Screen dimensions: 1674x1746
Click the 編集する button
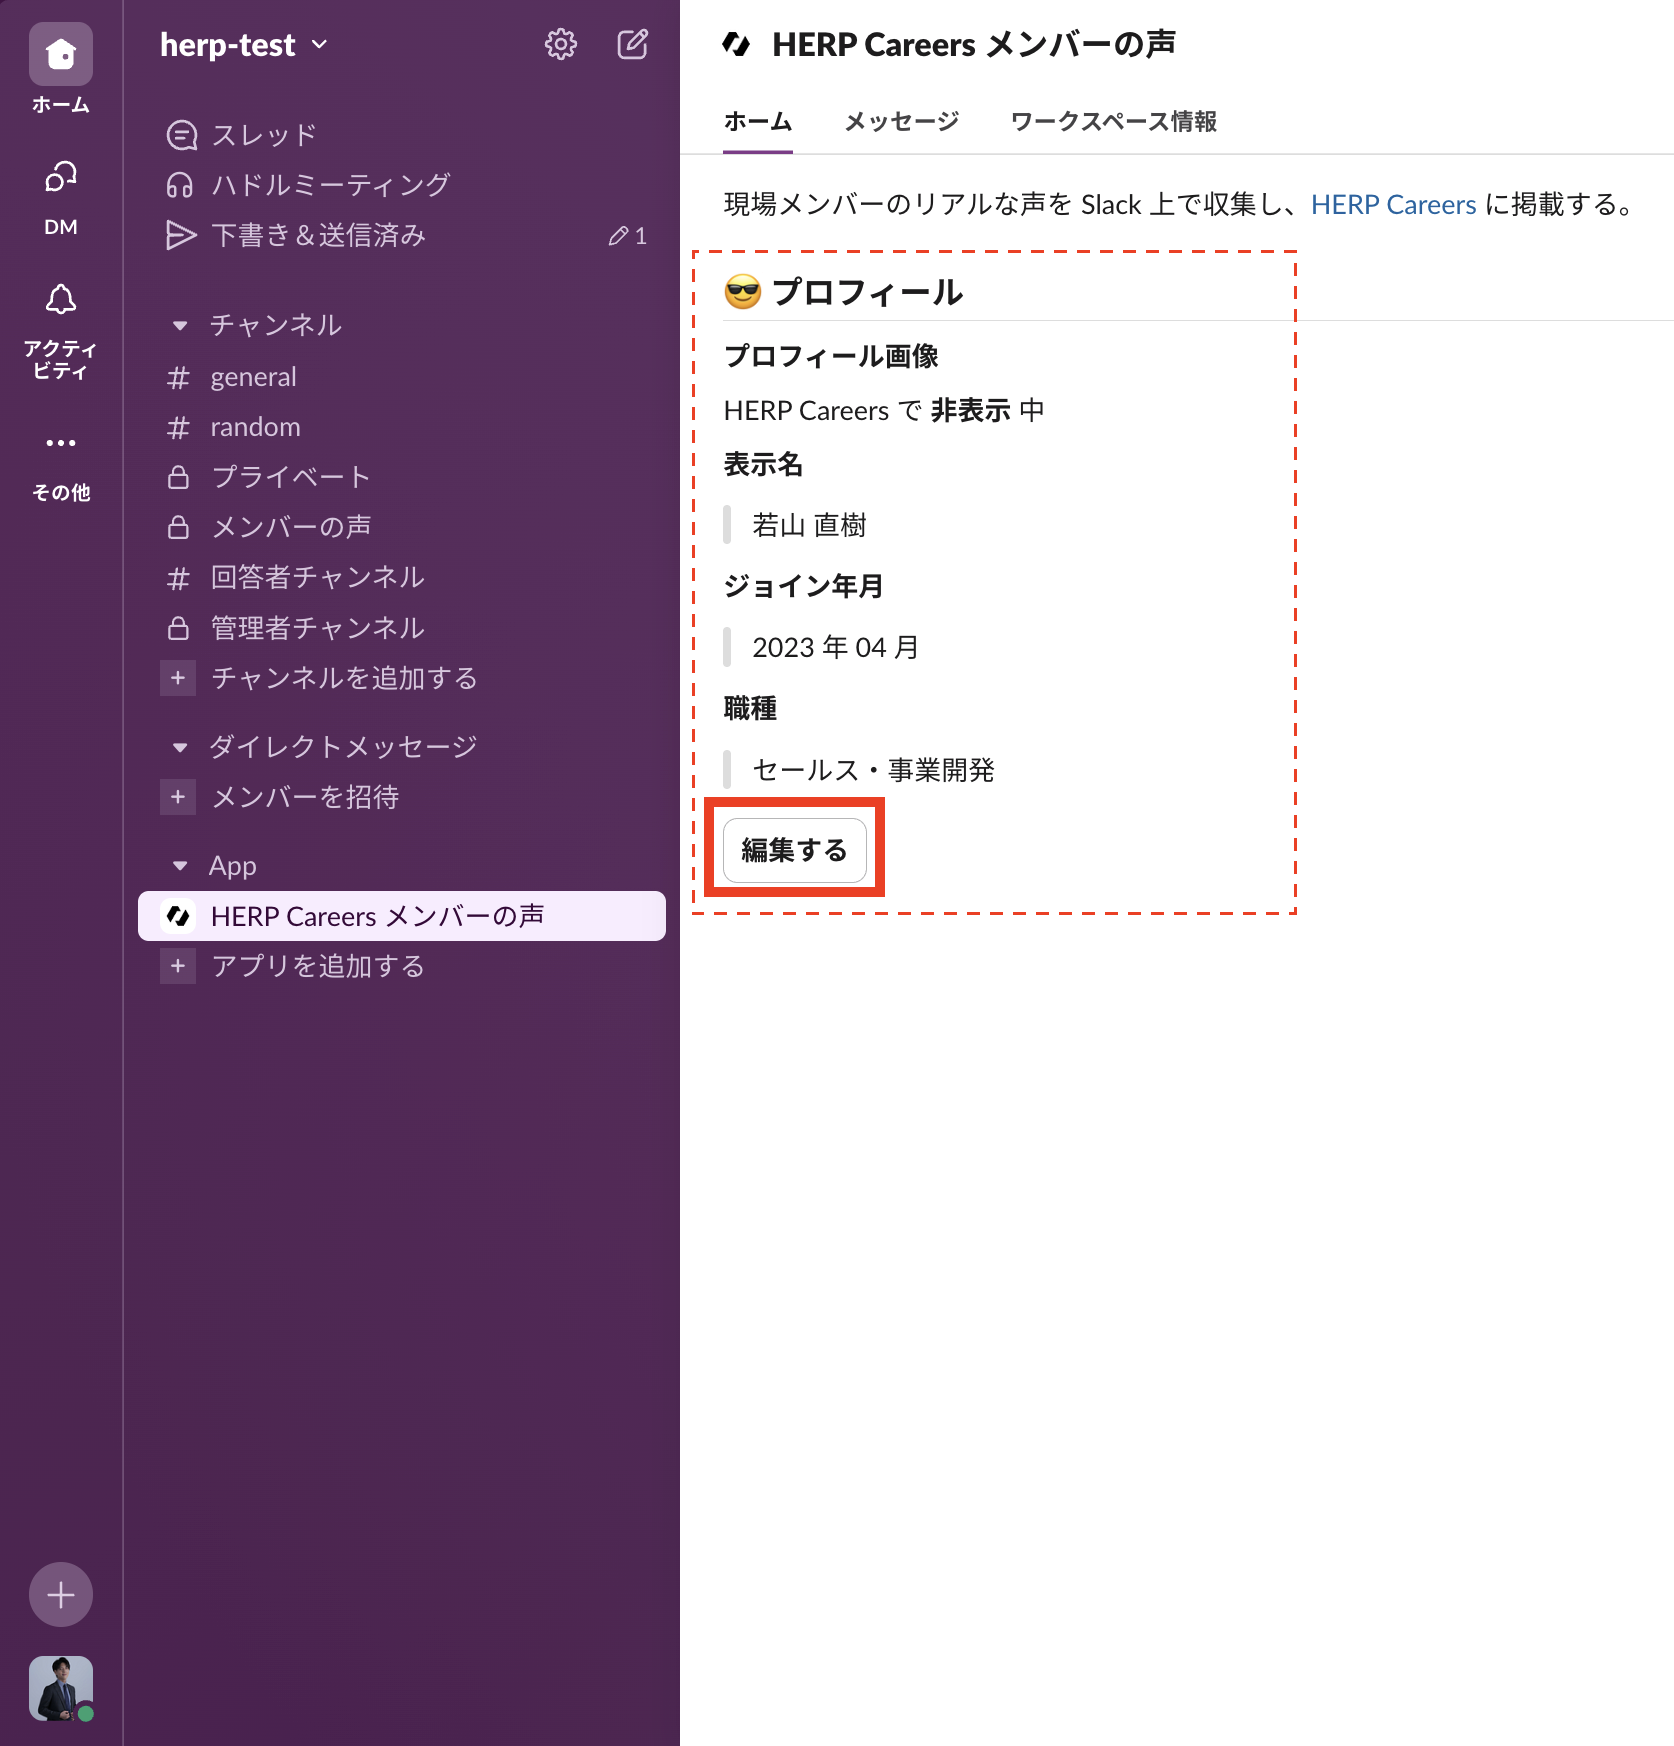795,850
